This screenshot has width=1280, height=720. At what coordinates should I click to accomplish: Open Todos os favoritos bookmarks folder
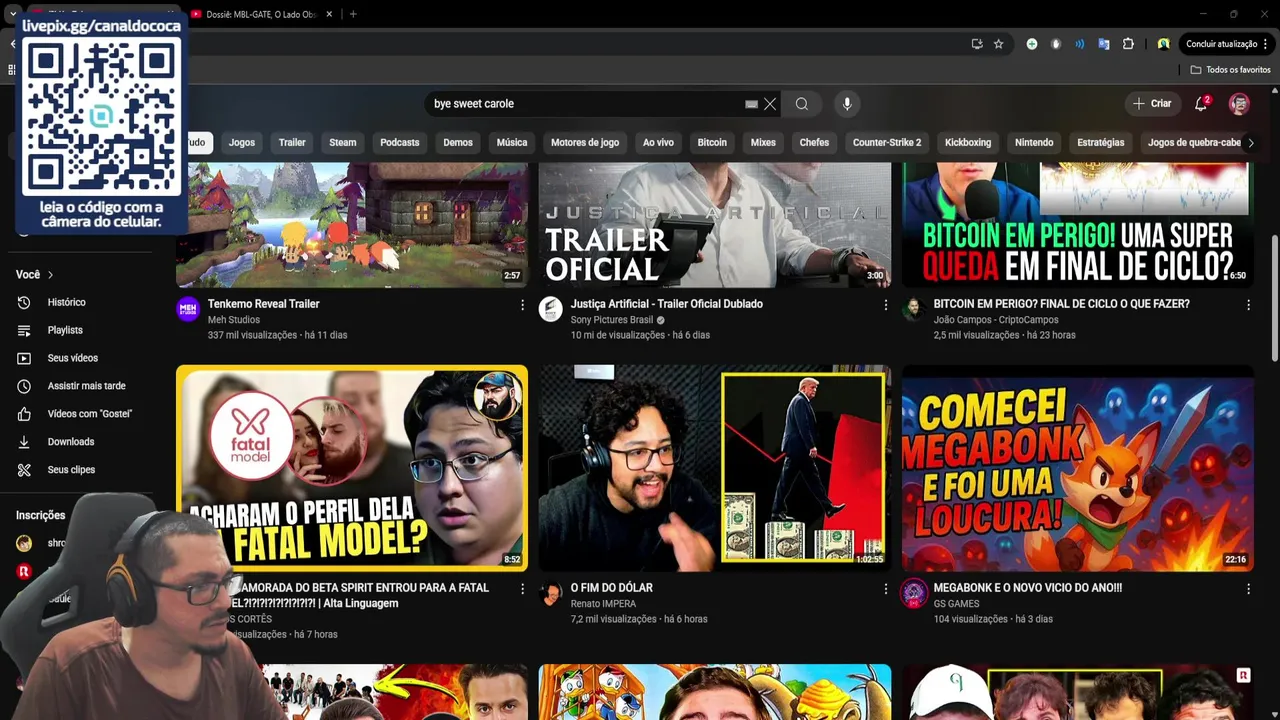pyautogui.click(x=1230, y=70)
